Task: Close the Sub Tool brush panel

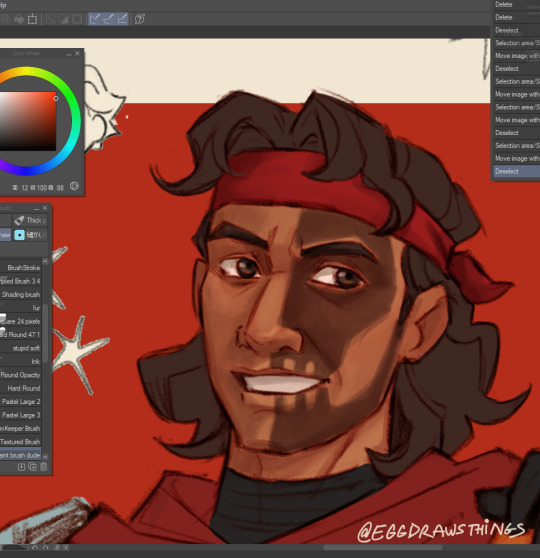Action: coord(45,208)
